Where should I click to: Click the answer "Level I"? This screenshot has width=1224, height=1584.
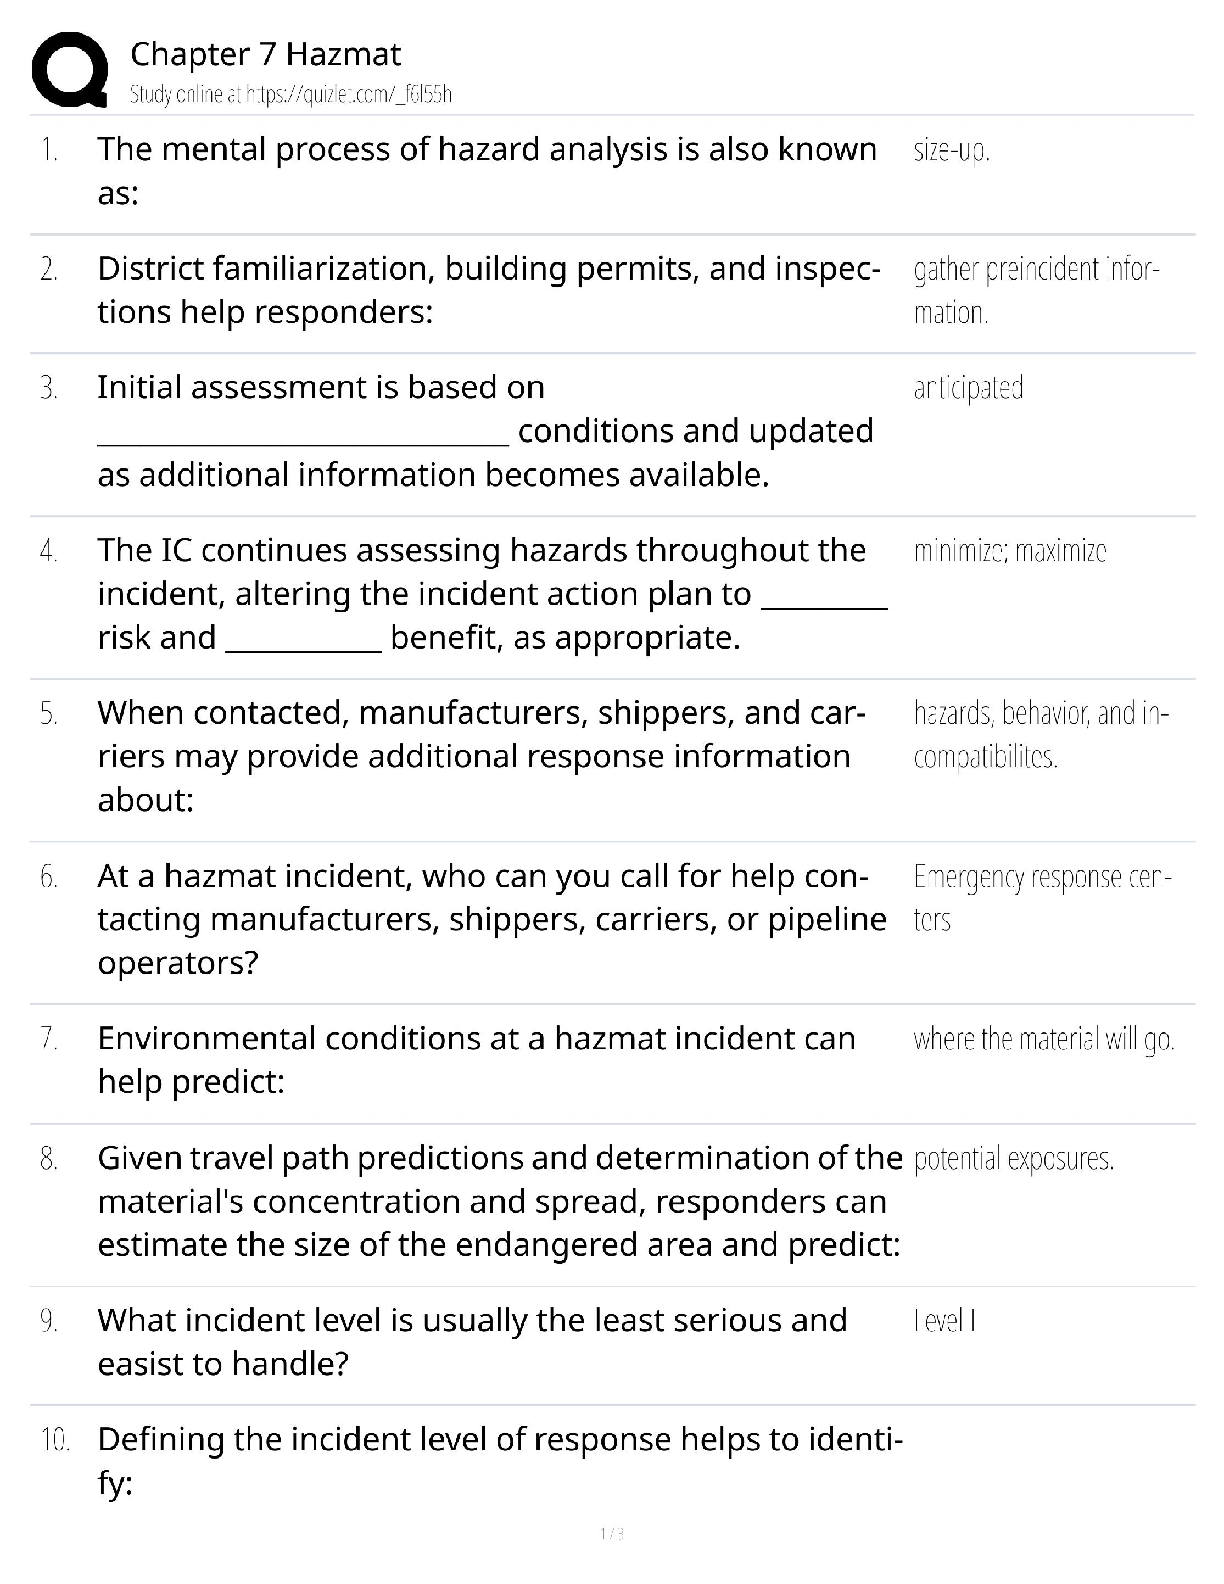[x=944, y=1322]
